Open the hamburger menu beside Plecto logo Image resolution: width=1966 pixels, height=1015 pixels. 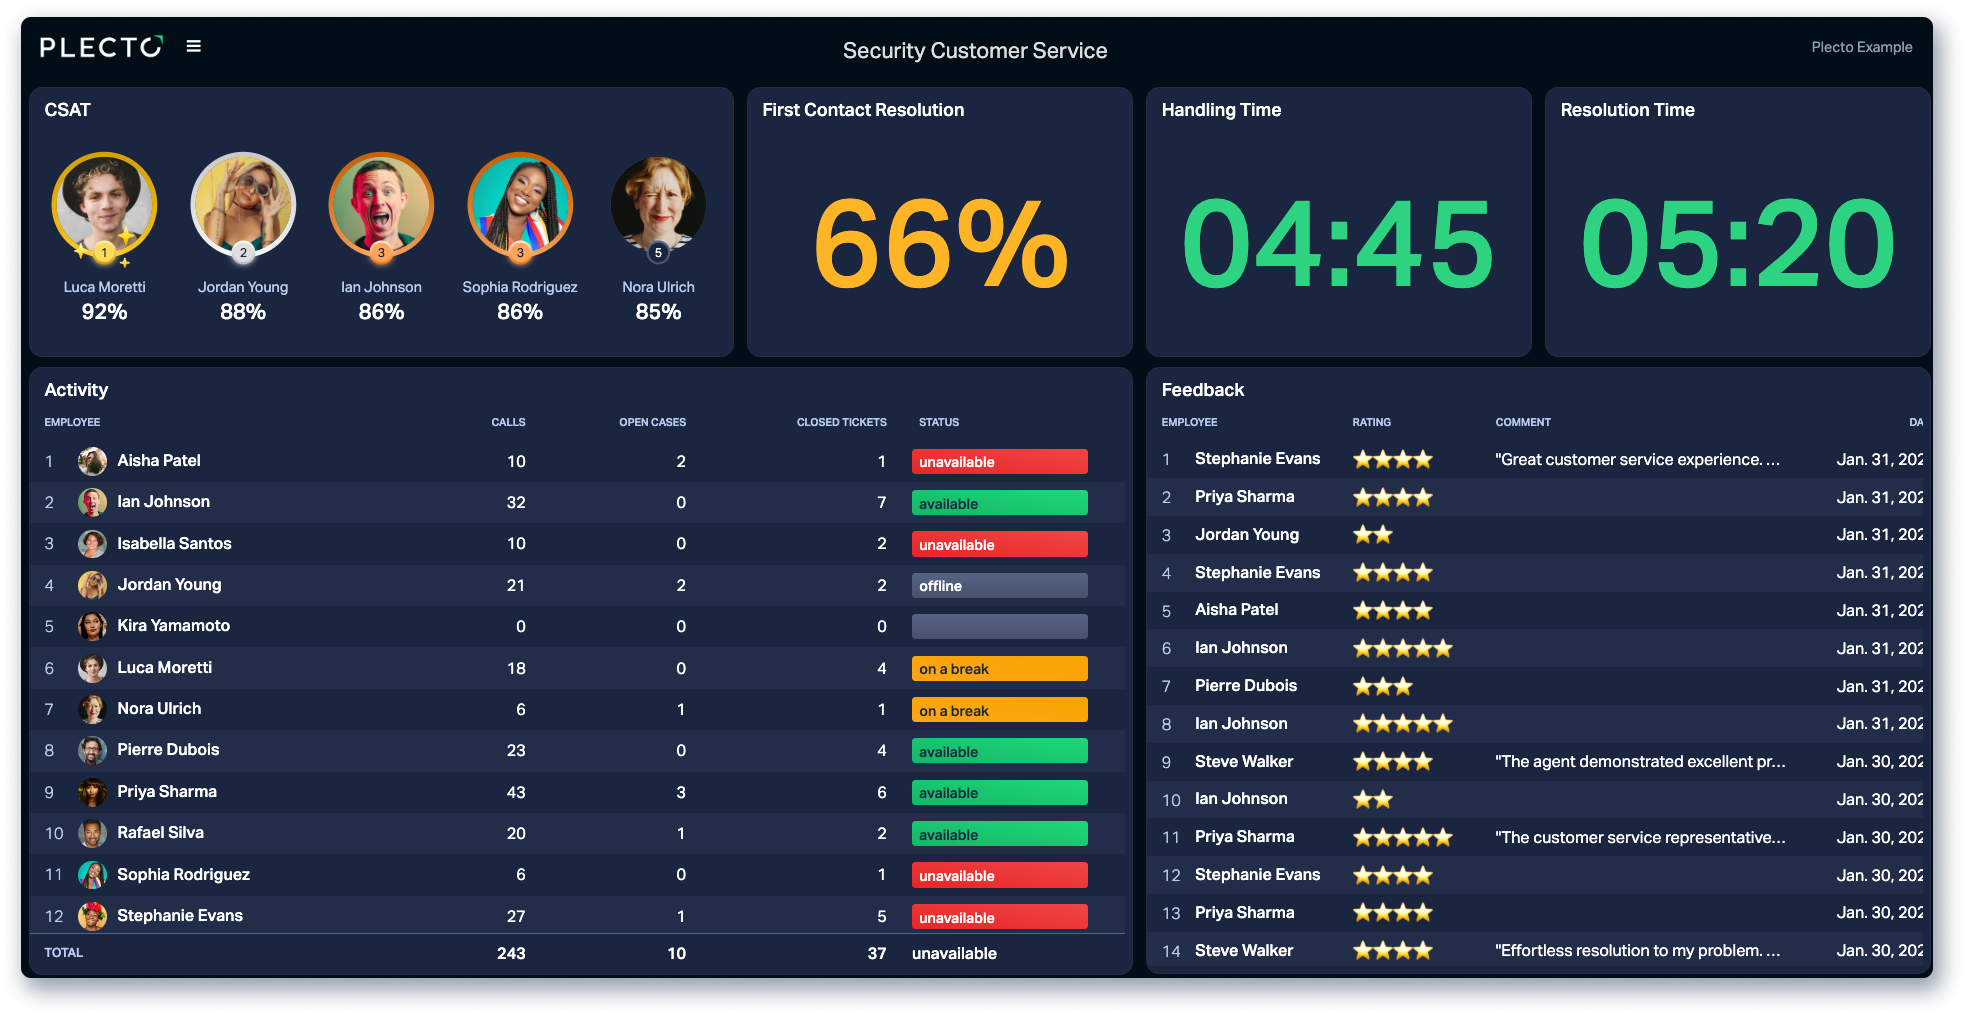pos(194,46)
